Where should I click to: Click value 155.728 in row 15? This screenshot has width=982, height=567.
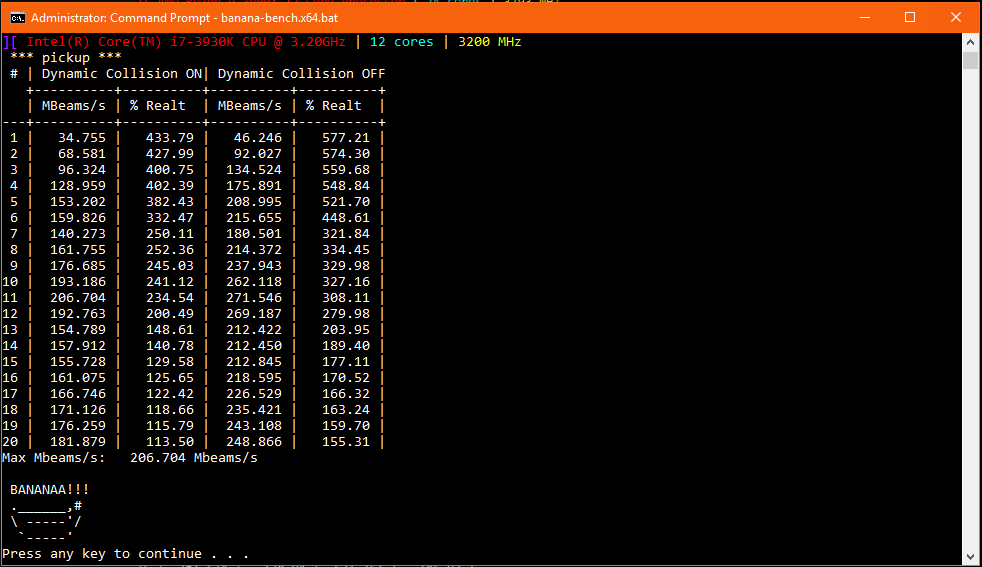tap(78, 362)
